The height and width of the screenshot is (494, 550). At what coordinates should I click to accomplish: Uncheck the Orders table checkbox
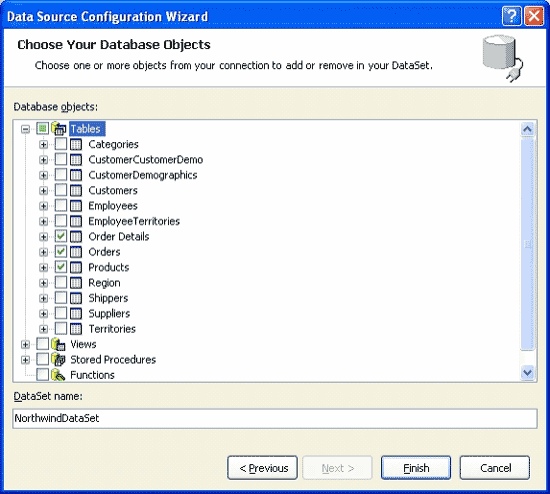61,252
